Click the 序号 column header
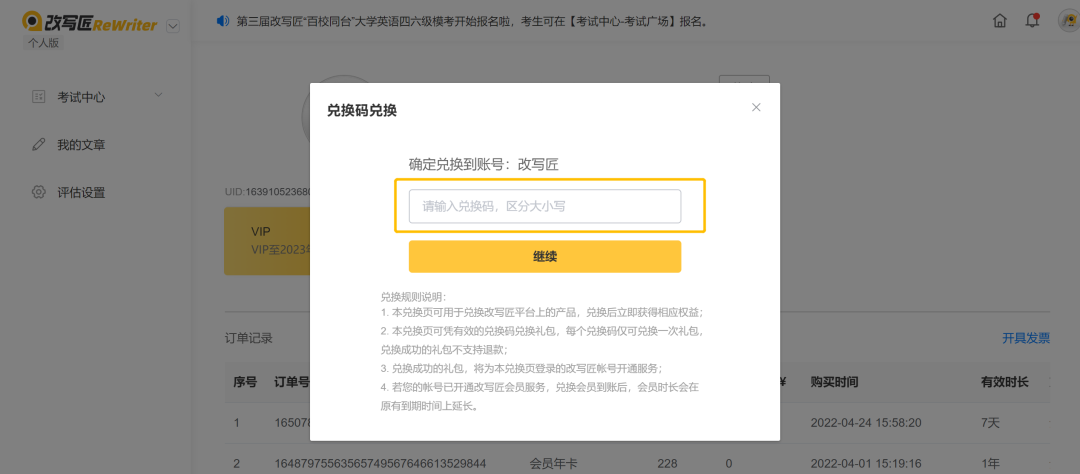 [245, 382]
